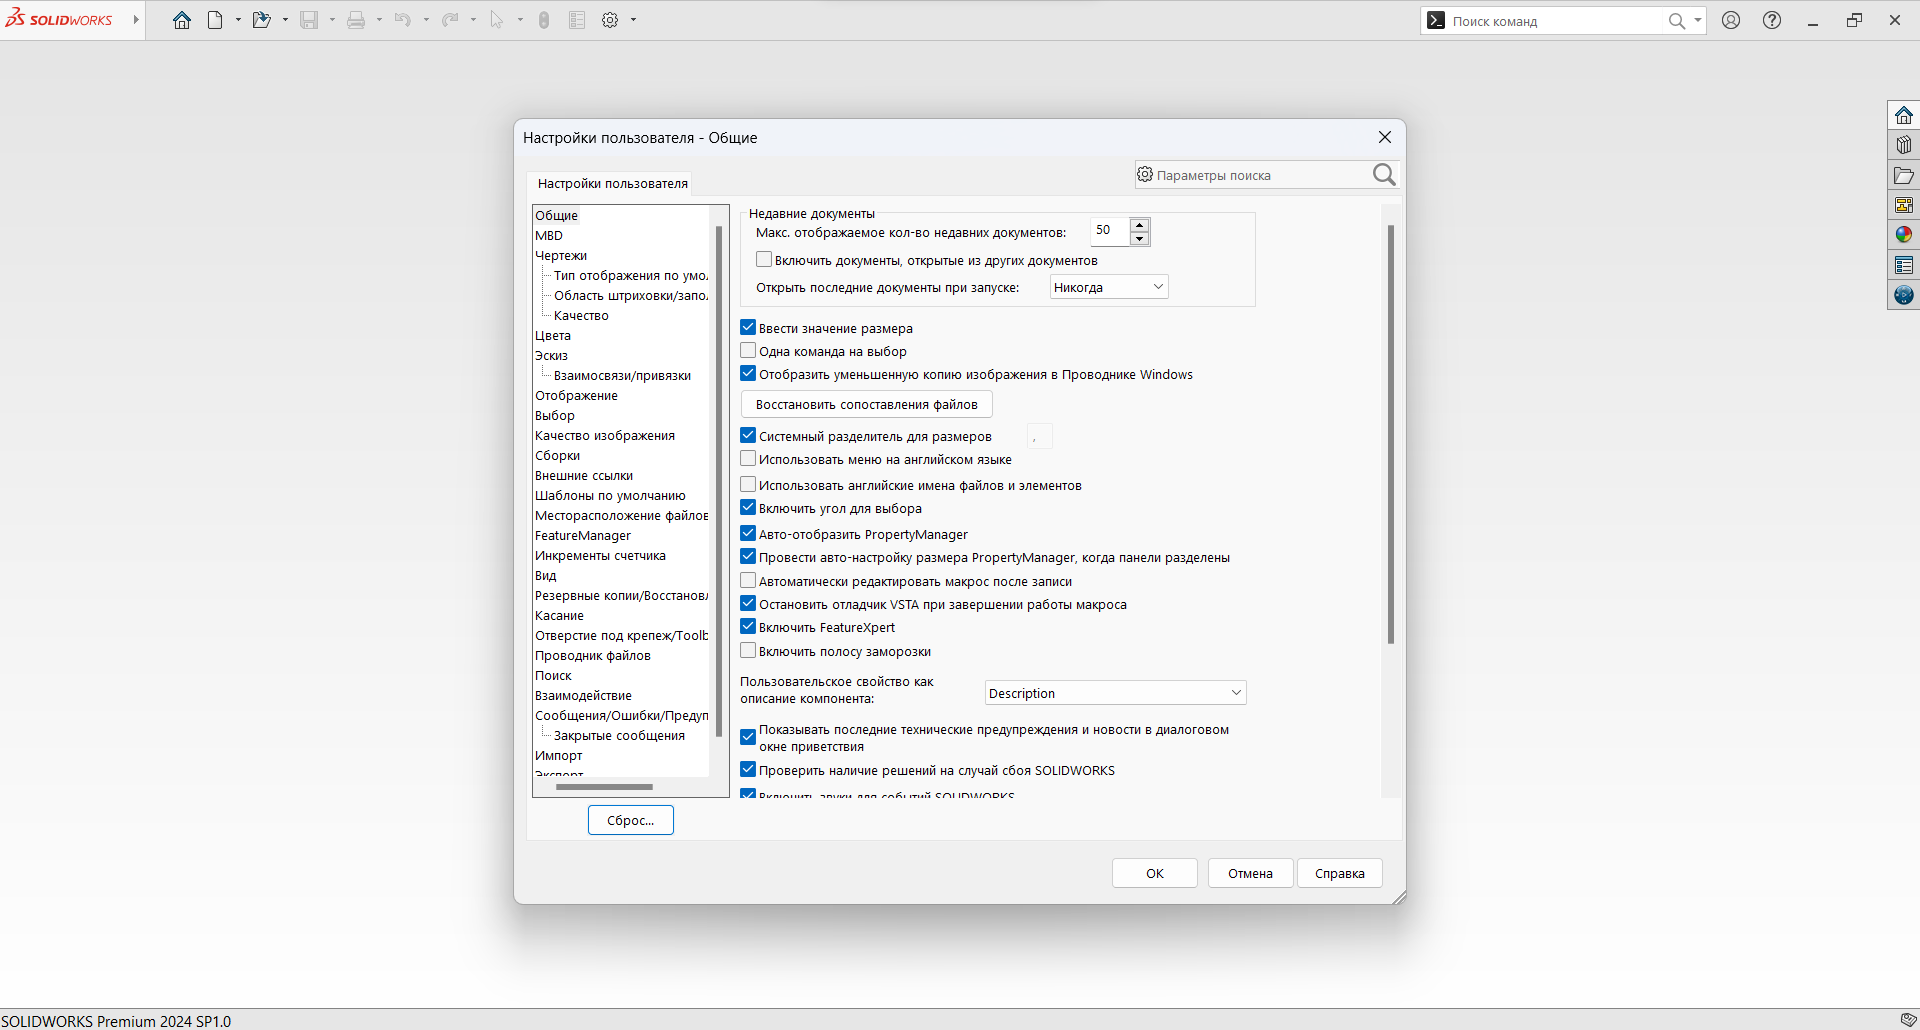
Task: Select 'Эскиз' category in tree
Action: click(551, 355)
